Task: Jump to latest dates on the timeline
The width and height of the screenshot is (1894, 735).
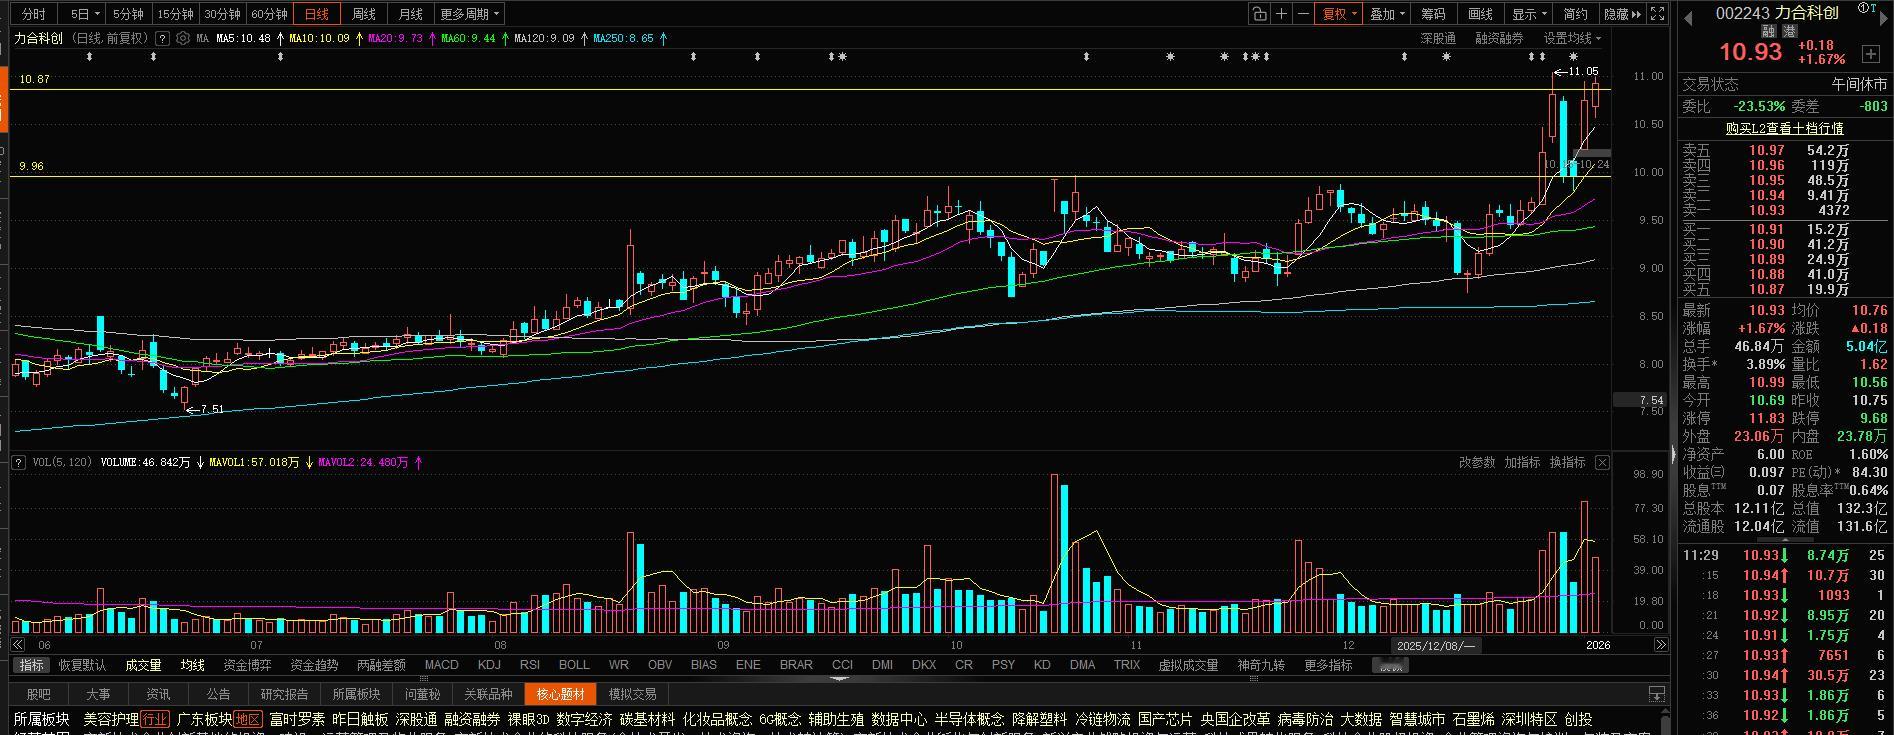Action: (x=1661, y=645)
